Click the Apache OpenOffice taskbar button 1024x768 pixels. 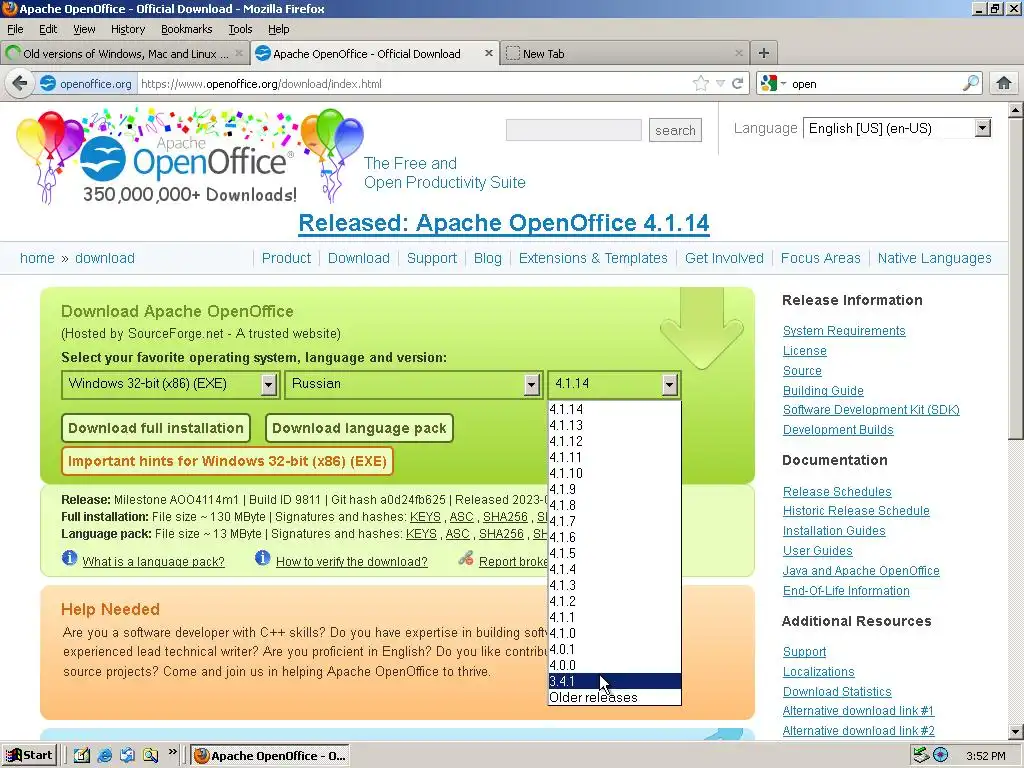coord(270,756)
